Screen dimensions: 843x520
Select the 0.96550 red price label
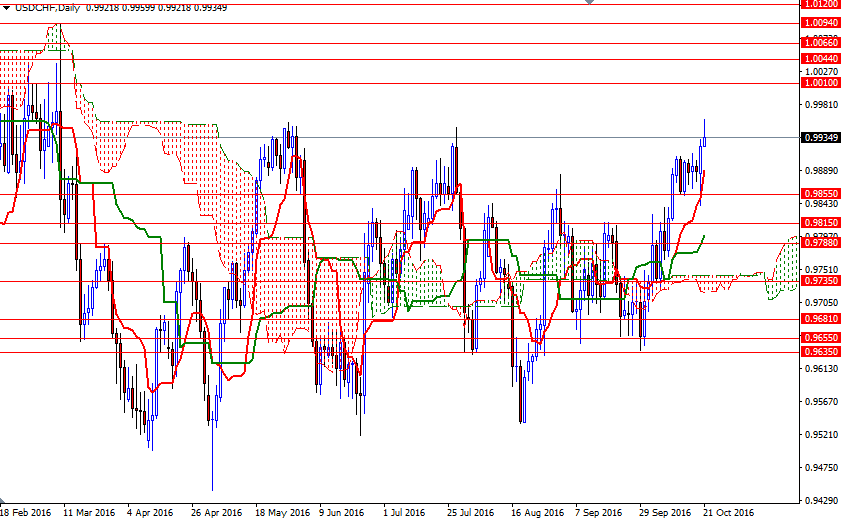[820, 338]
